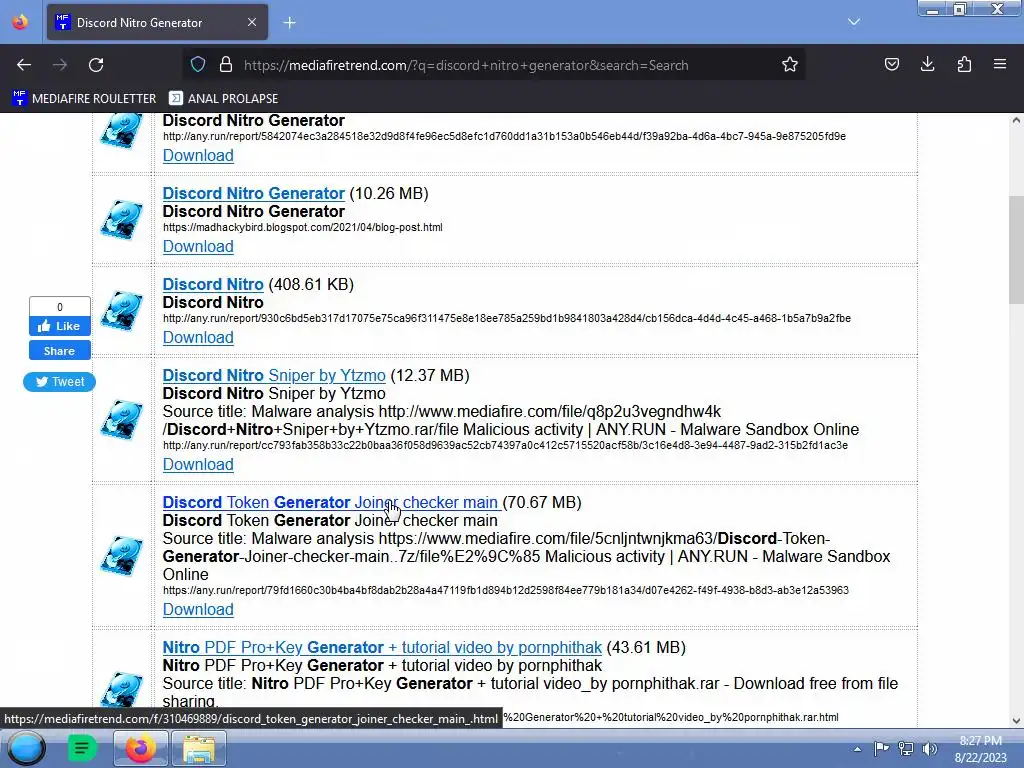The height and width of the screenshot is (768, 1024).
Task: Go back to the previous page
Action: pyautogui.click(x=24, y=65)
